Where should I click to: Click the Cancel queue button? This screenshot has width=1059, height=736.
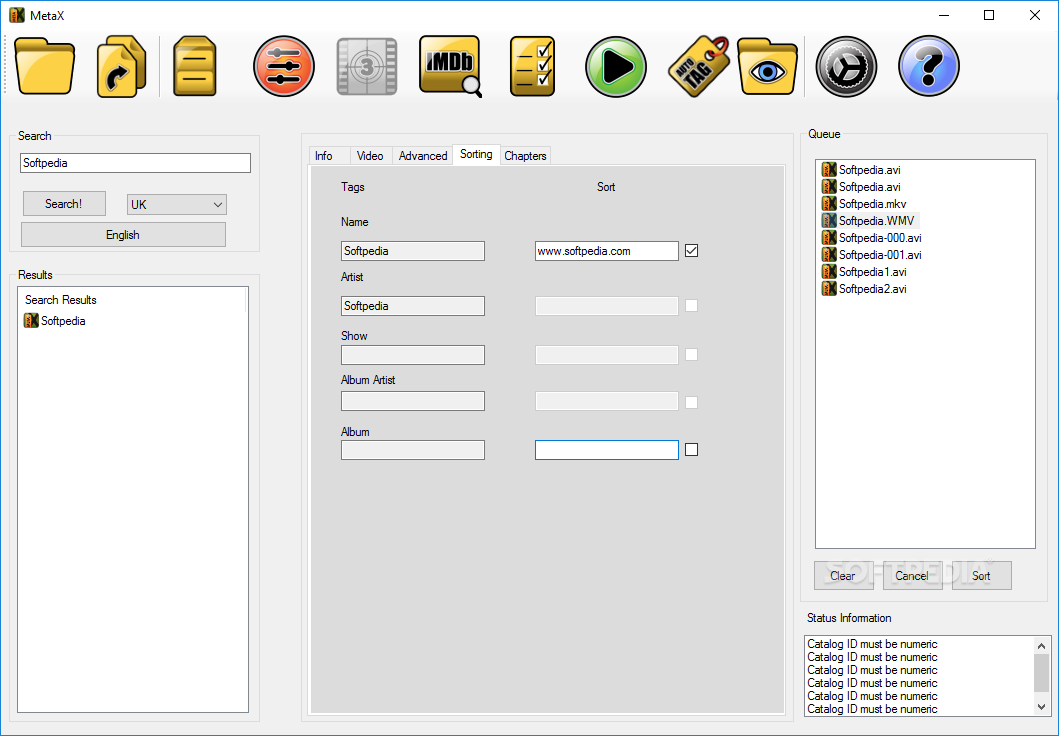(912, 575)
